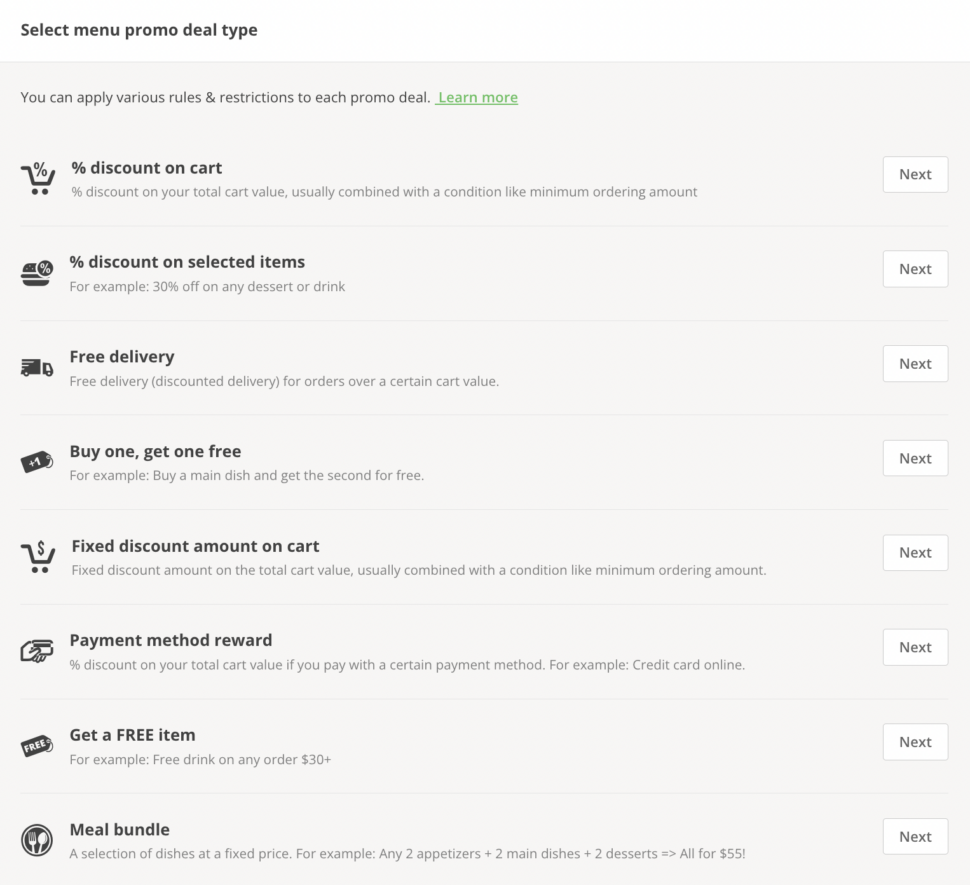Select Next for Buy one, get one free
This screenshot has height=885, width=970.
(x=915, y=458)
